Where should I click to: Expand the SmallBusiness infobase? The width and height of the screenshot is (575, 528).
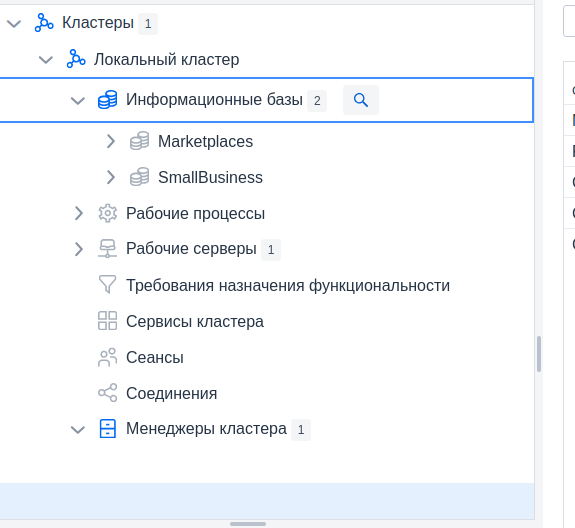pos(110,177)
